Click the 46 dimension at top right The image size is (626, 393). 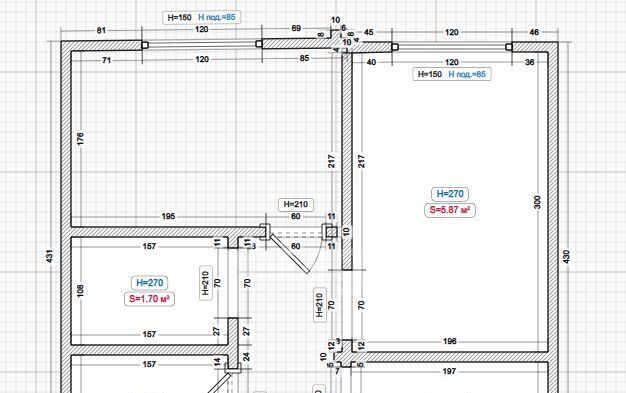[x=534, y=32]
